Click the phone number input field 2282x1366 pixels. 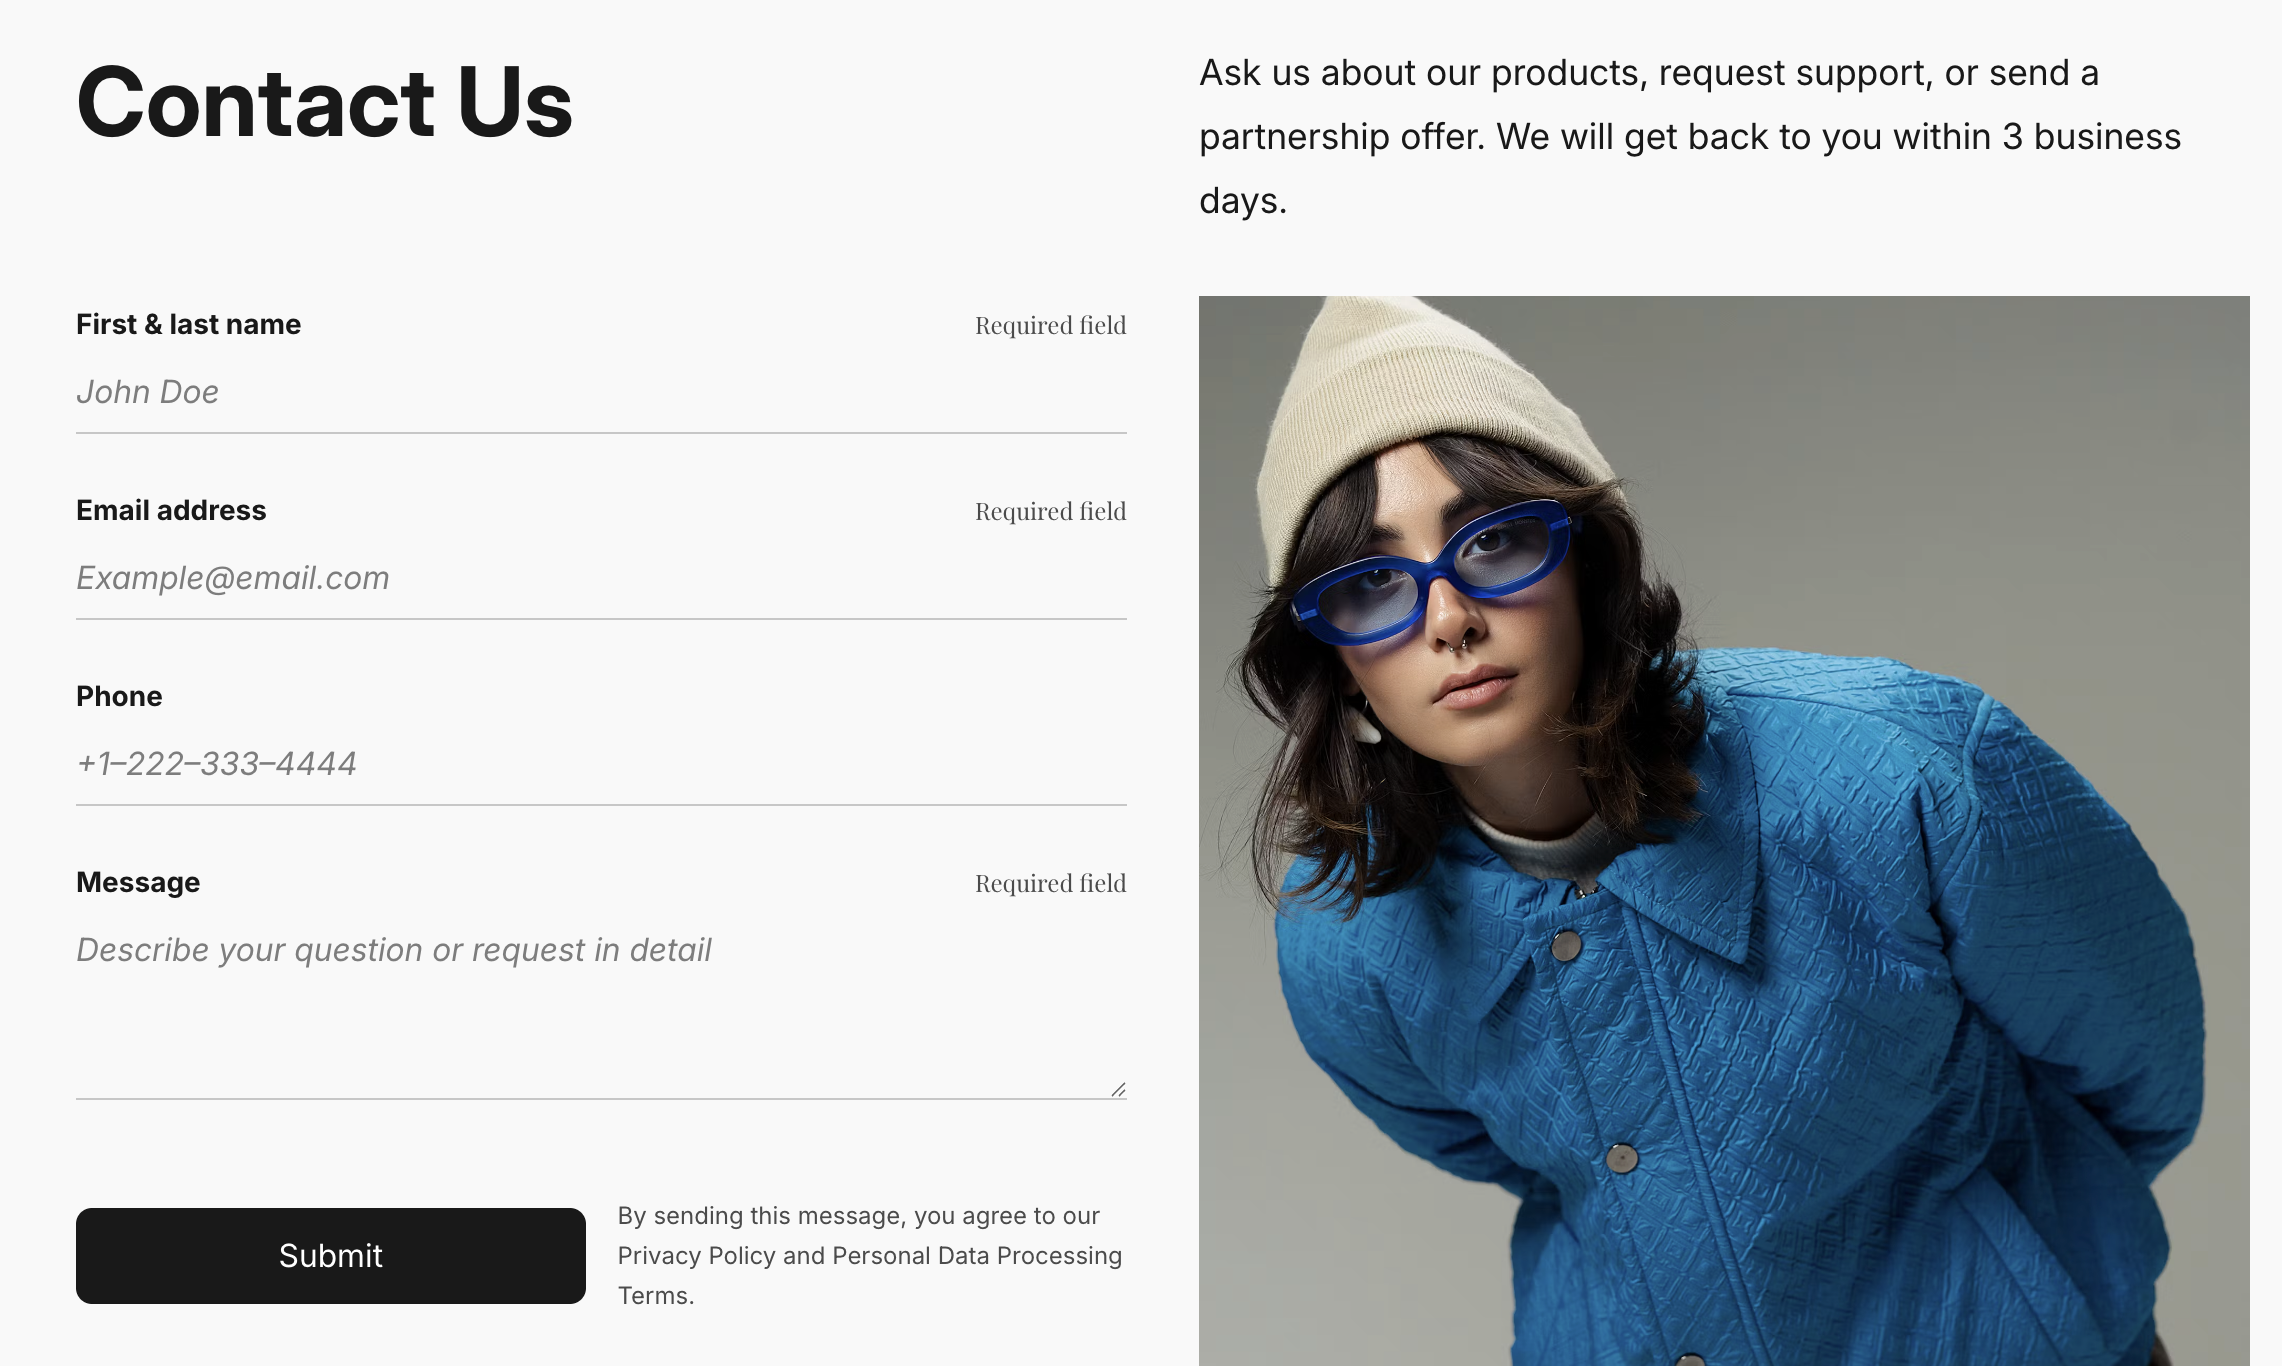coord(600,764)
